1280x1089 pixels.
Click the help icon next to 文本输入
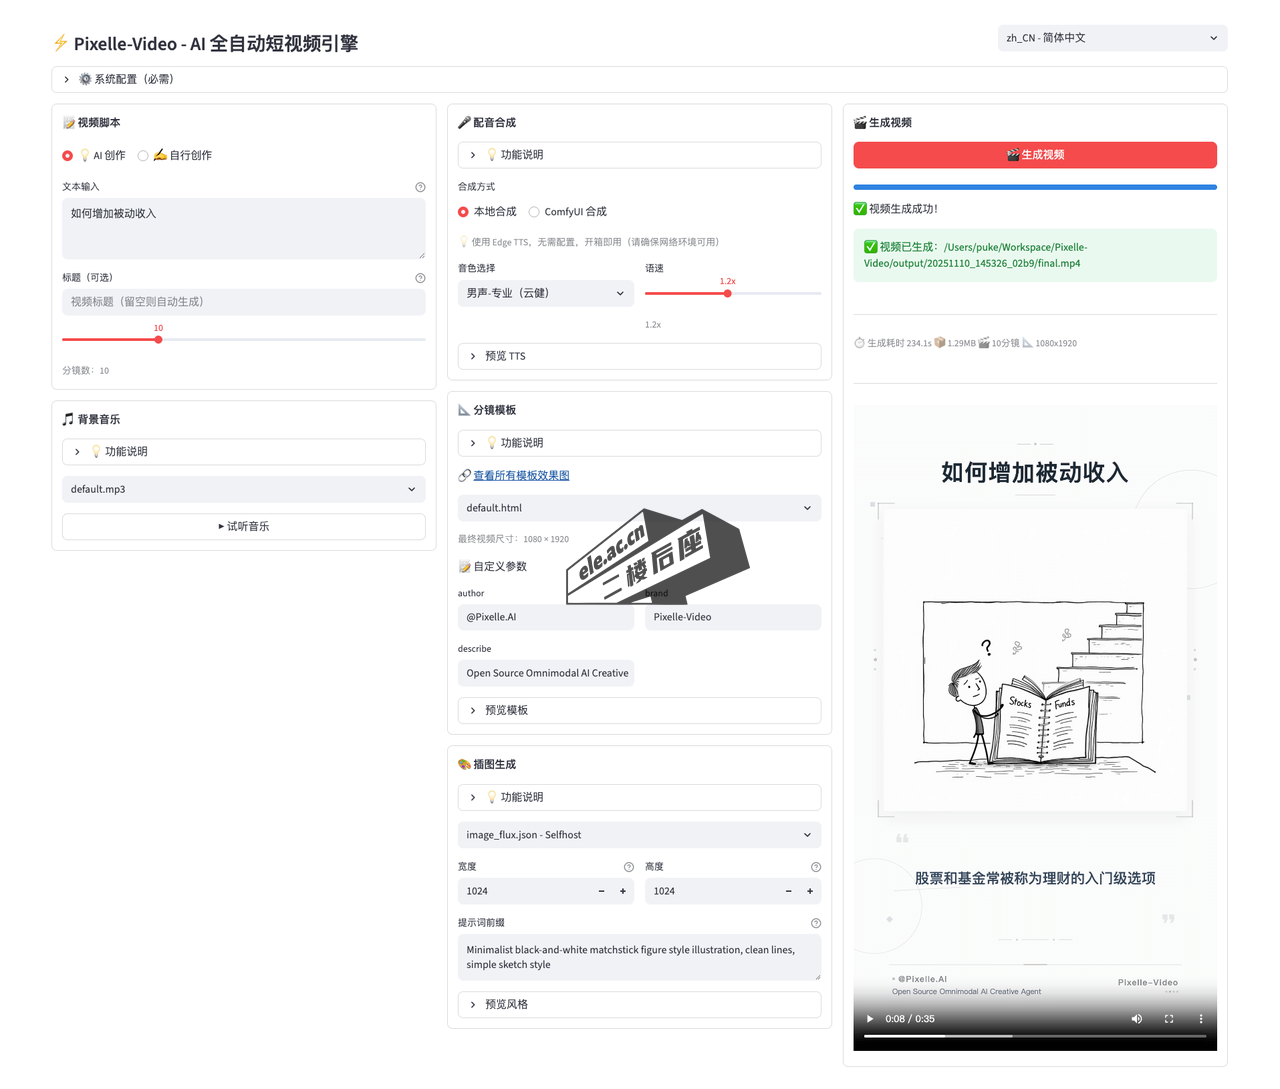(420, 187)
